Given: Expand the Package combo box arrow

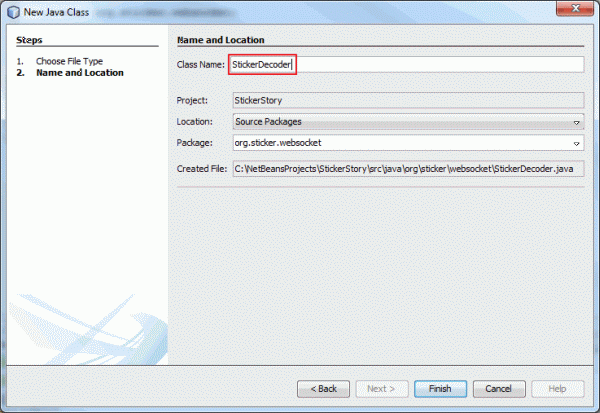Looking at the screenshot, I should click(576, 143).
